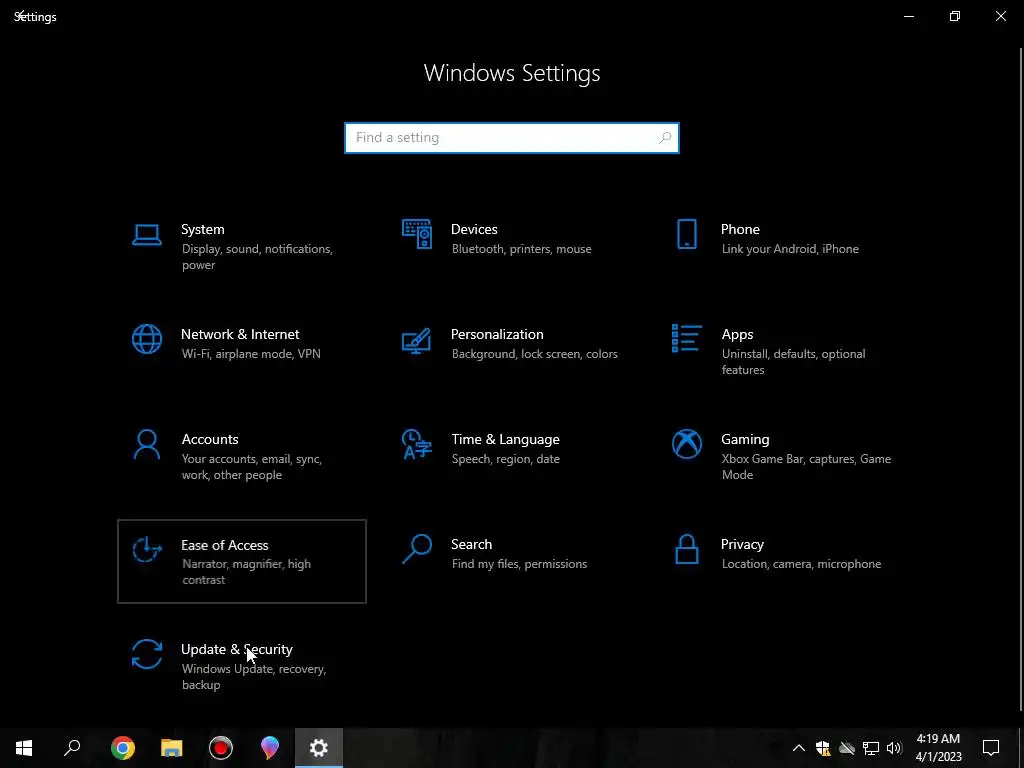The image size is (1024, 768).
Task: Open the Ease of Access title
Action: (225, 545)
